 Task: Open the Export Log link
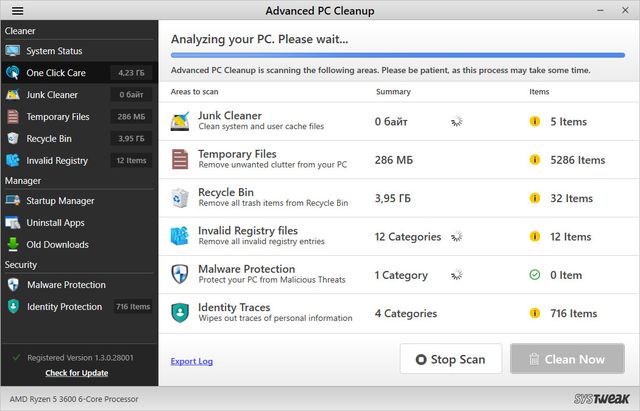click(x=191, y=361)
